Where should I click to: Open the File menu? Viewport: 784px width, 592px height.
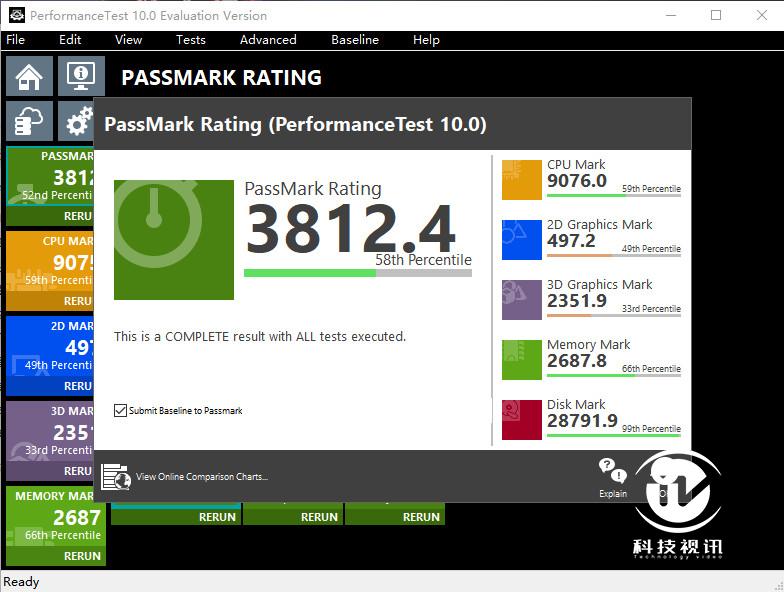point(16,40)
